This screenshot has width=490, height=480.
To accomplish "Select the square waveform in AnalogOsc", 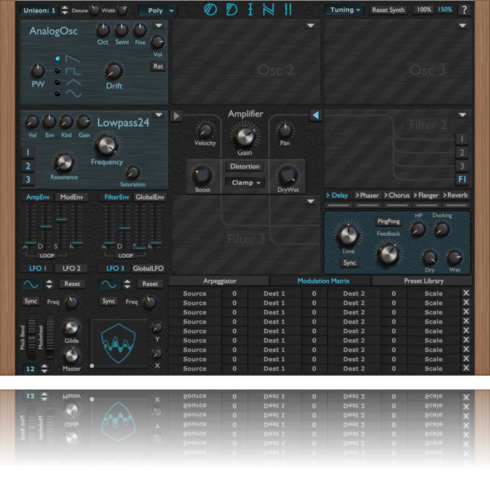I will pos(58,71).
